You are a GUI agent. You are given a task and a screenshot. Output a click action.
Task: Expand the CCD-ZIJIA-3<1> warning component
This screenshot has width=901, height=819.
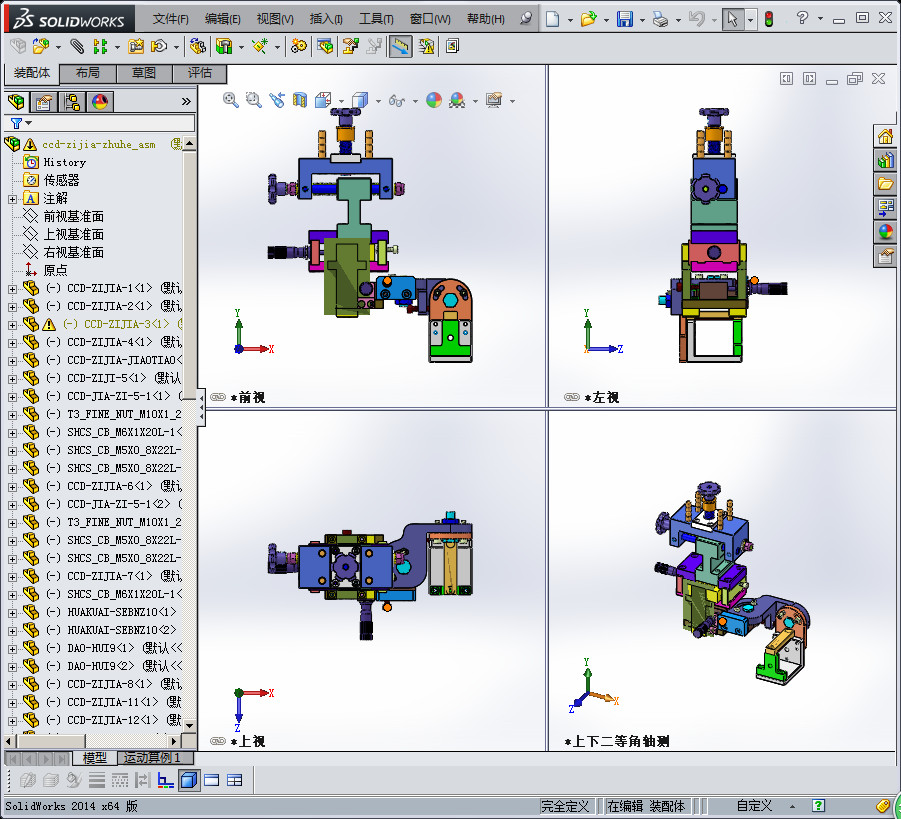point(12,325)
